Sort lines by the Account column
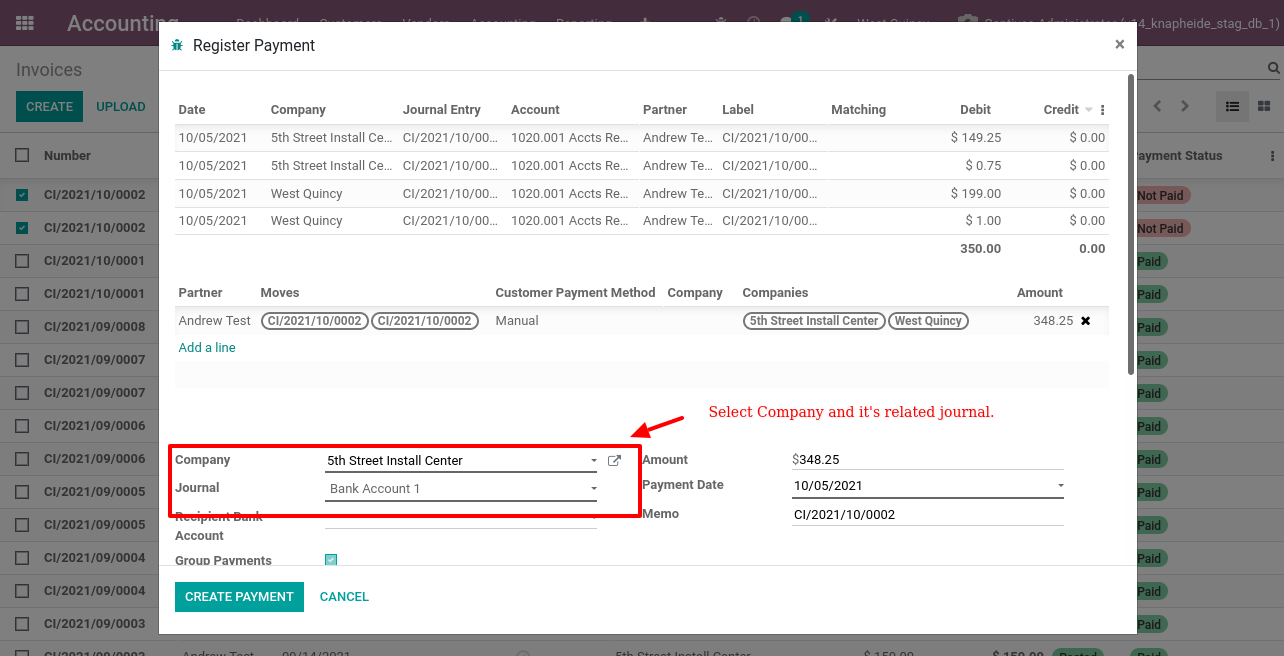Viewport: 1284px width, 656px height. [535, 110]
